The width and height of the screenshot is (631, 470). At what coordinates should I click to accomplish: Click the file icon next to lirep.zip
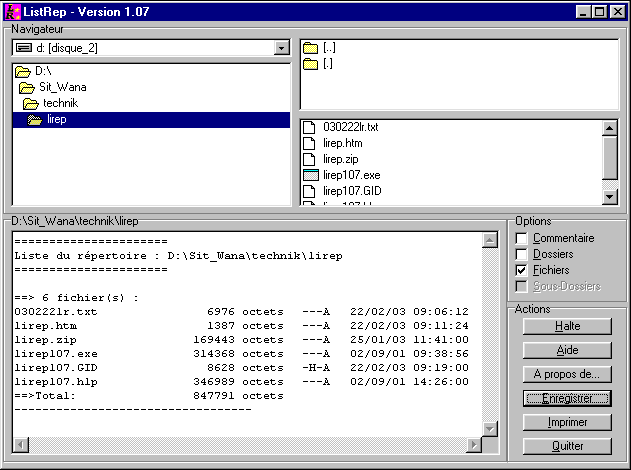pos(309,159)
